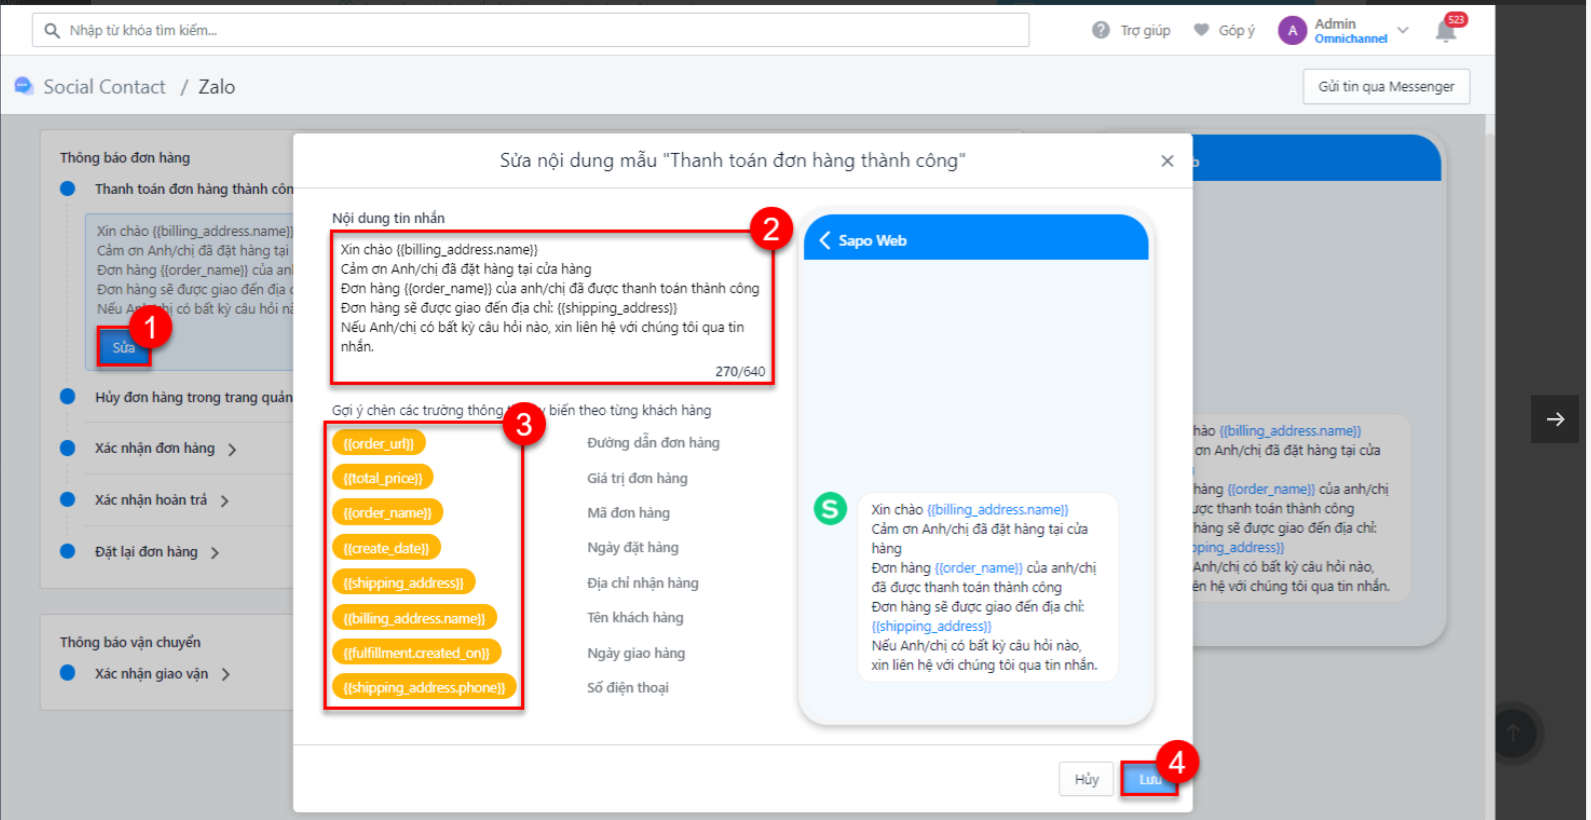Close the edit template dialog
This screenshot has height=820, width=1591.
pyautogui.click(x=1167, y=161)
